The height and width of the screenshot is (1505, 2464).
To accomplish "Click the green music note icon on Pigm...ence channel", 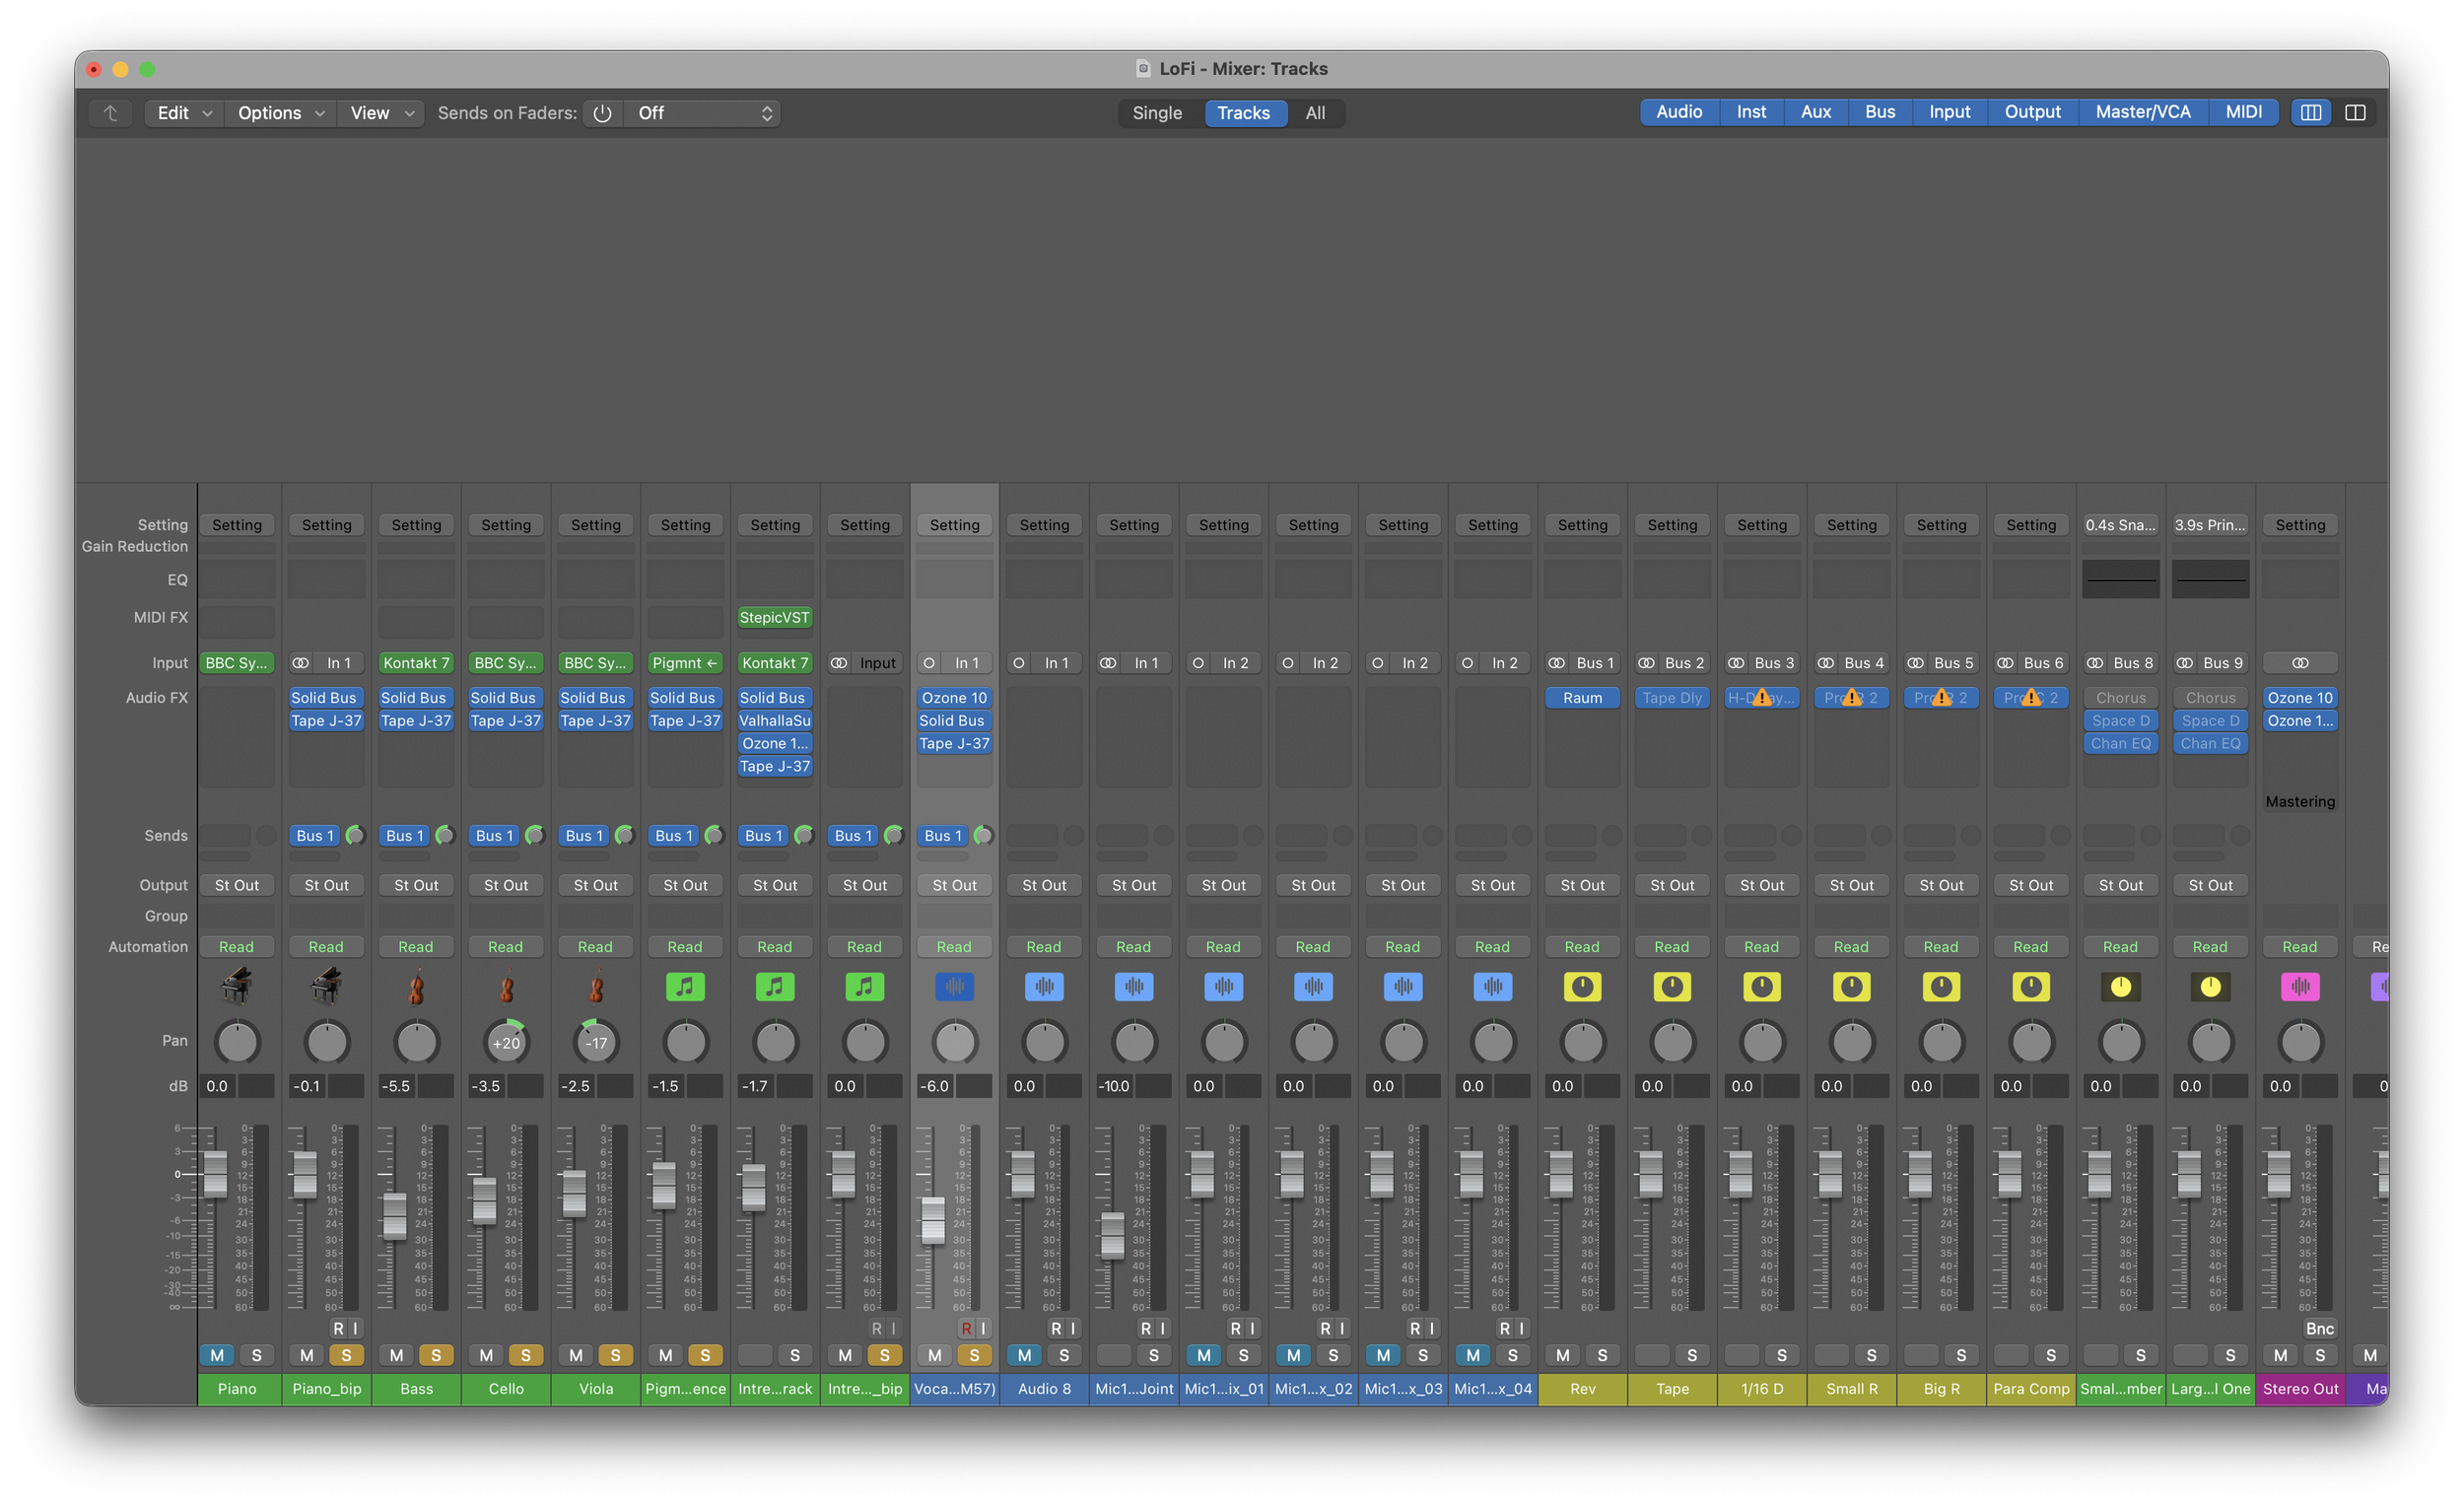I will pyautogui.click(x=685, y=987).
